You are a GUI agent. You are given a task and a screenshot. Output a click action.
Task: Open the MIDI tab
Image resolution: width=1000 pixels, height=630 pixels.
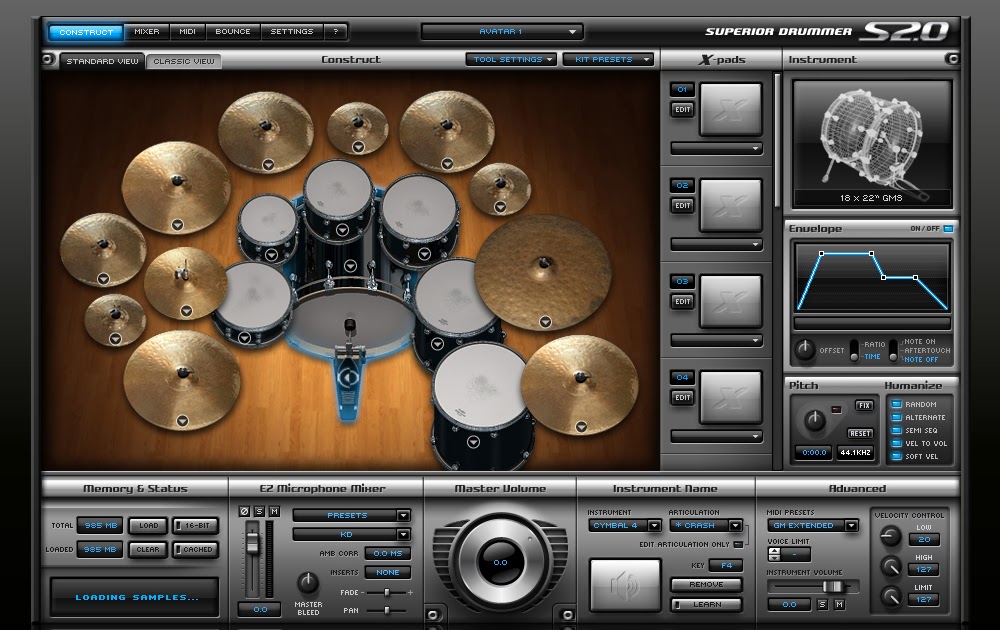(188, 31)
